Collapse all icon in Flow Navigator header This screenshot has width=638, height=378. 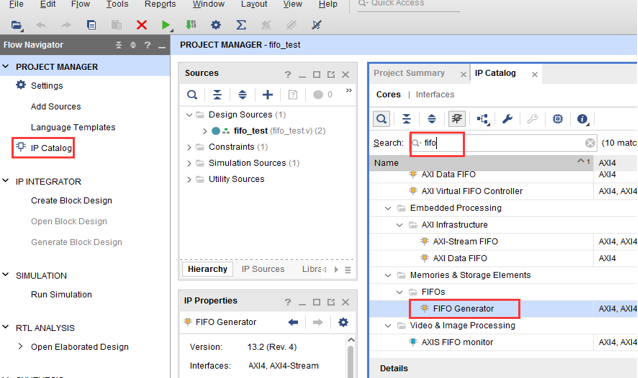point(119,45)
